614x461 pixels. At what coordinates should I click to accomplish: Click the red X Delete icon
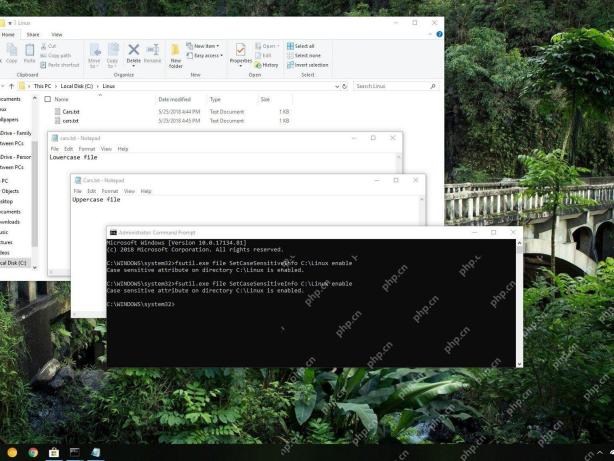coord(134,50)
